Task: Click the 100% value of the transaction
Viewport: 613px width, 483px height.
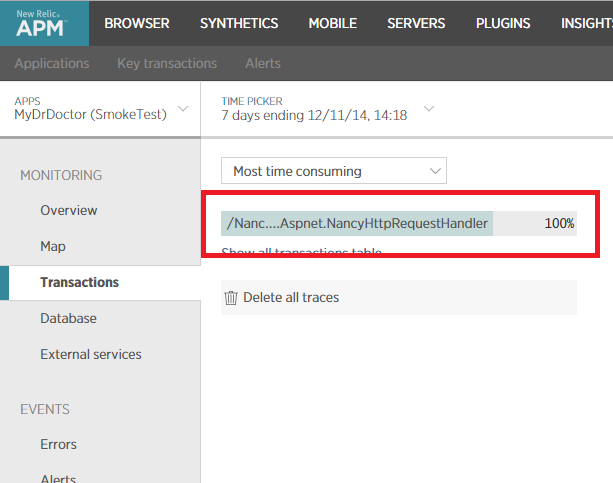Action: (559, 223)
